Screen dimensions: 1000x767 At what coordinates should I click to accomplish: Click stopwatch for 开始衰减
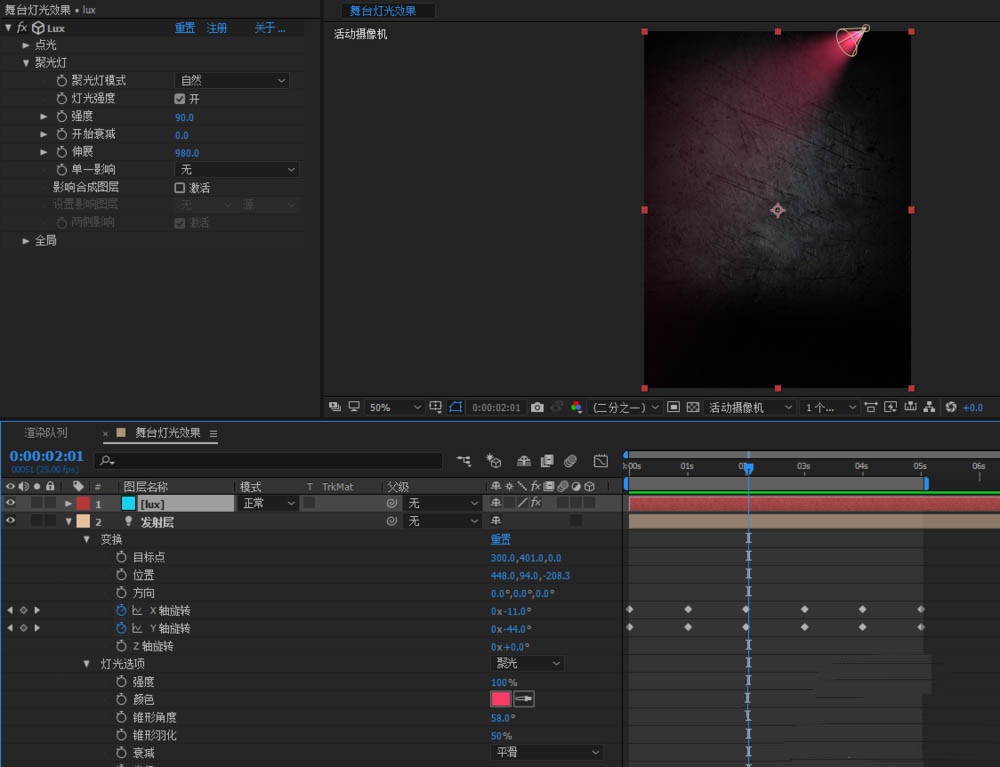tap(62, 134)
